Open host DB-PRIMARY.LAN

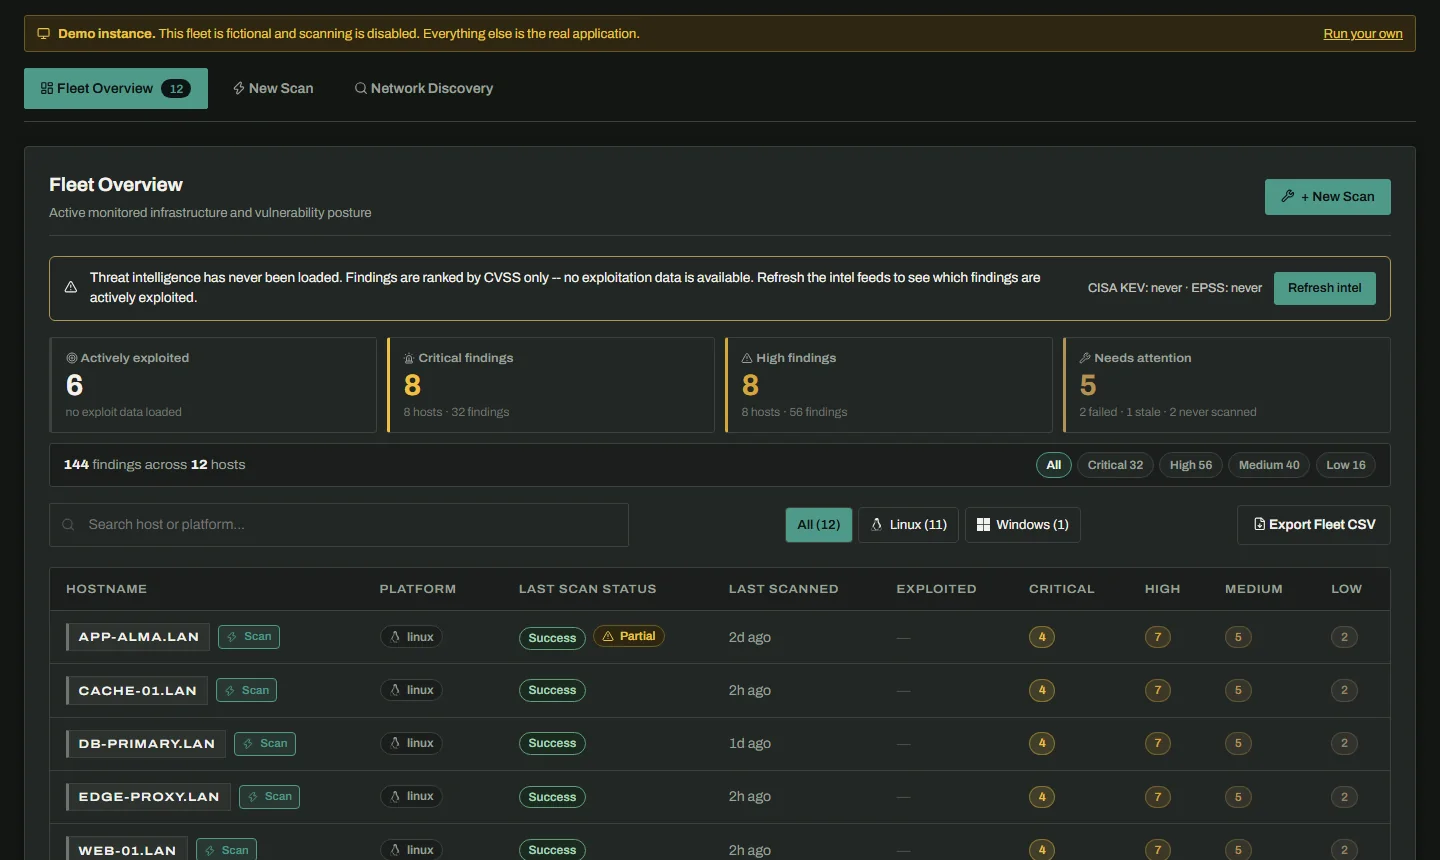146,744
